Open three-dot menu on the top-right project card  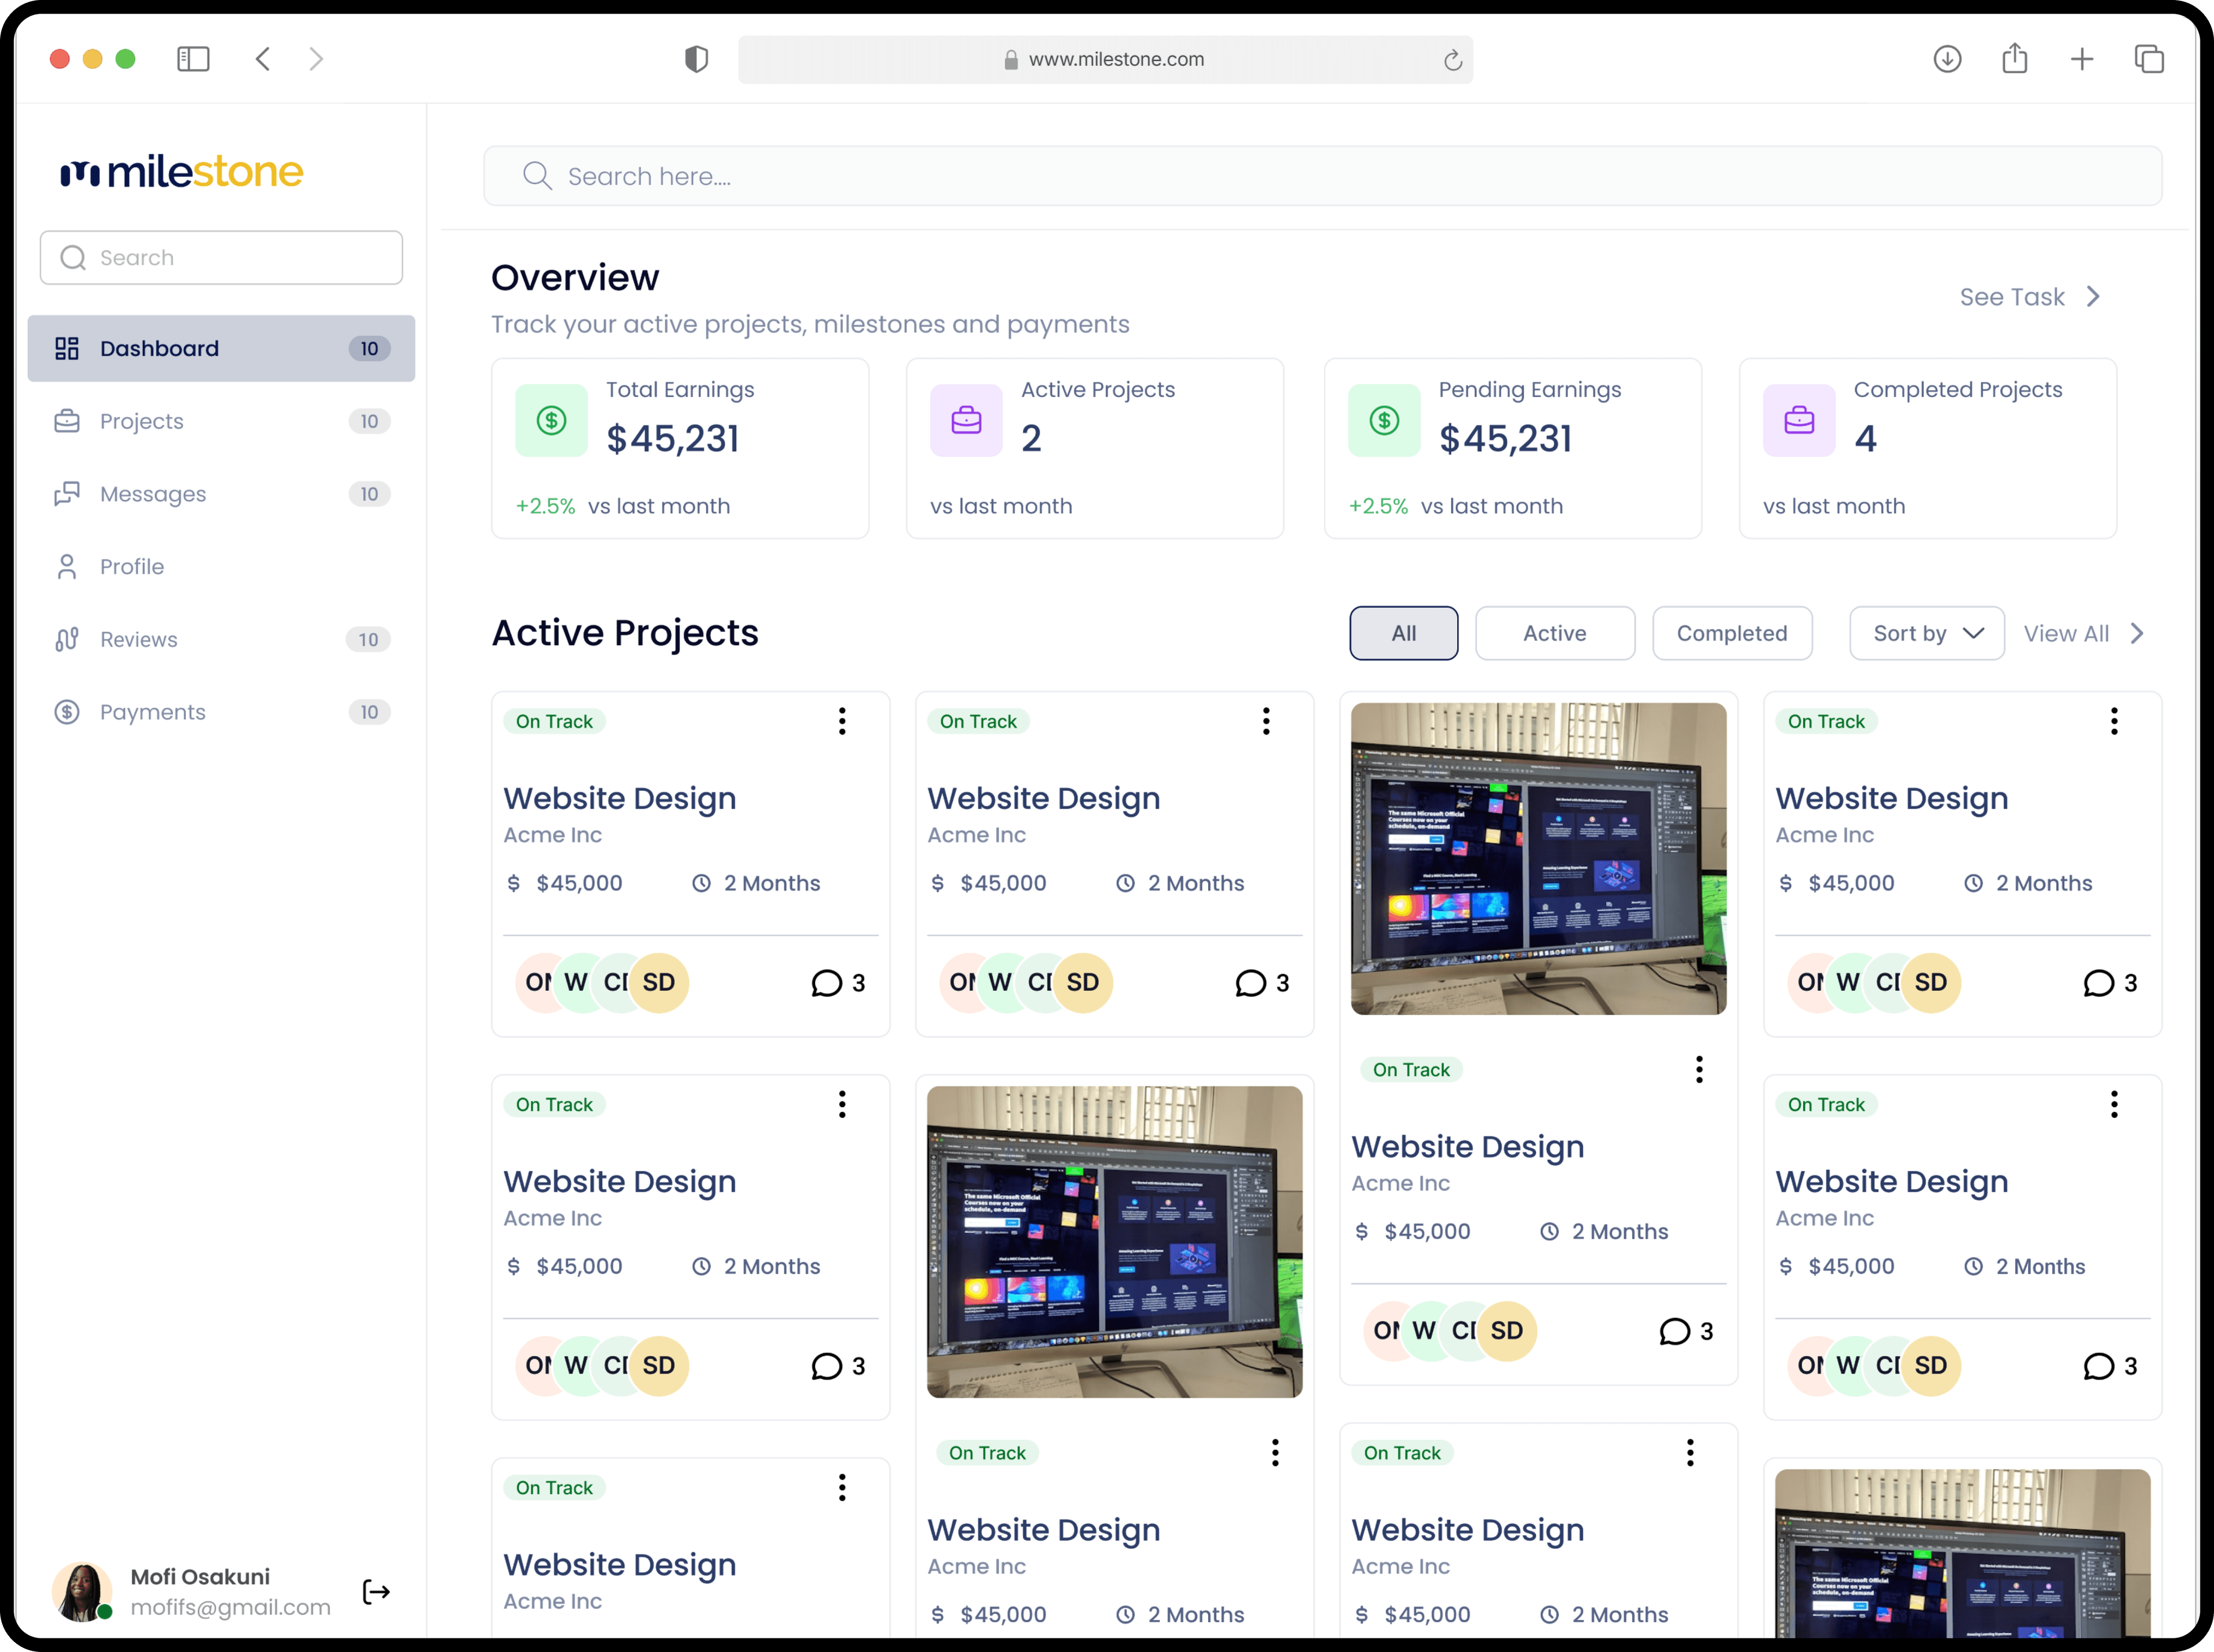click(2113, 721)
